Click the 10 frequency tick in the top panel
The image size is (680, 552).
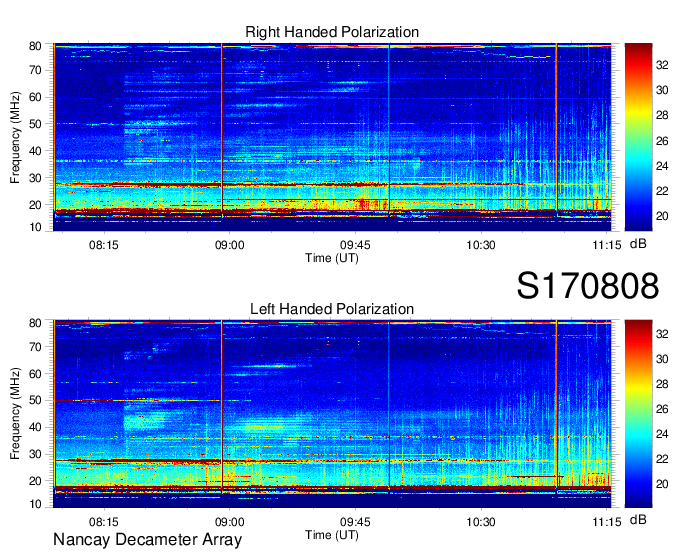tap(35, 227)
